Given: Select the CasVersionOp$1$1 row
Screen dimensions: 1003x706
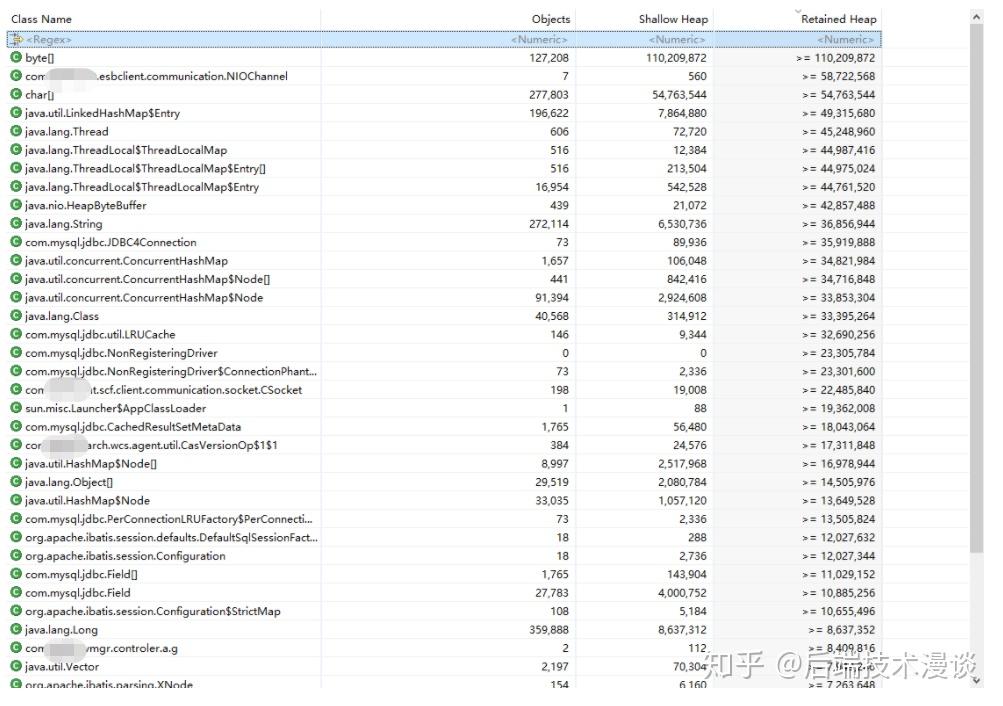Looking at the screenshot, I should [444, 445].
